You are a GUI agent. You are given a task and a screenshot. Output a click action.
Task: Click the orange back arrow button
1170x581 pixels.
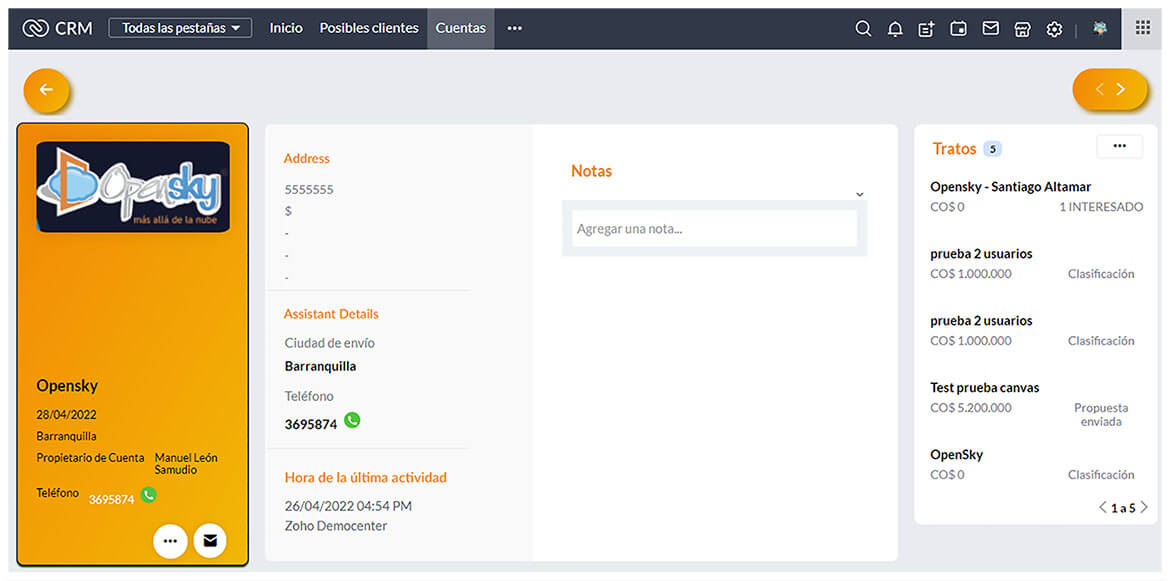pos(46,90)
